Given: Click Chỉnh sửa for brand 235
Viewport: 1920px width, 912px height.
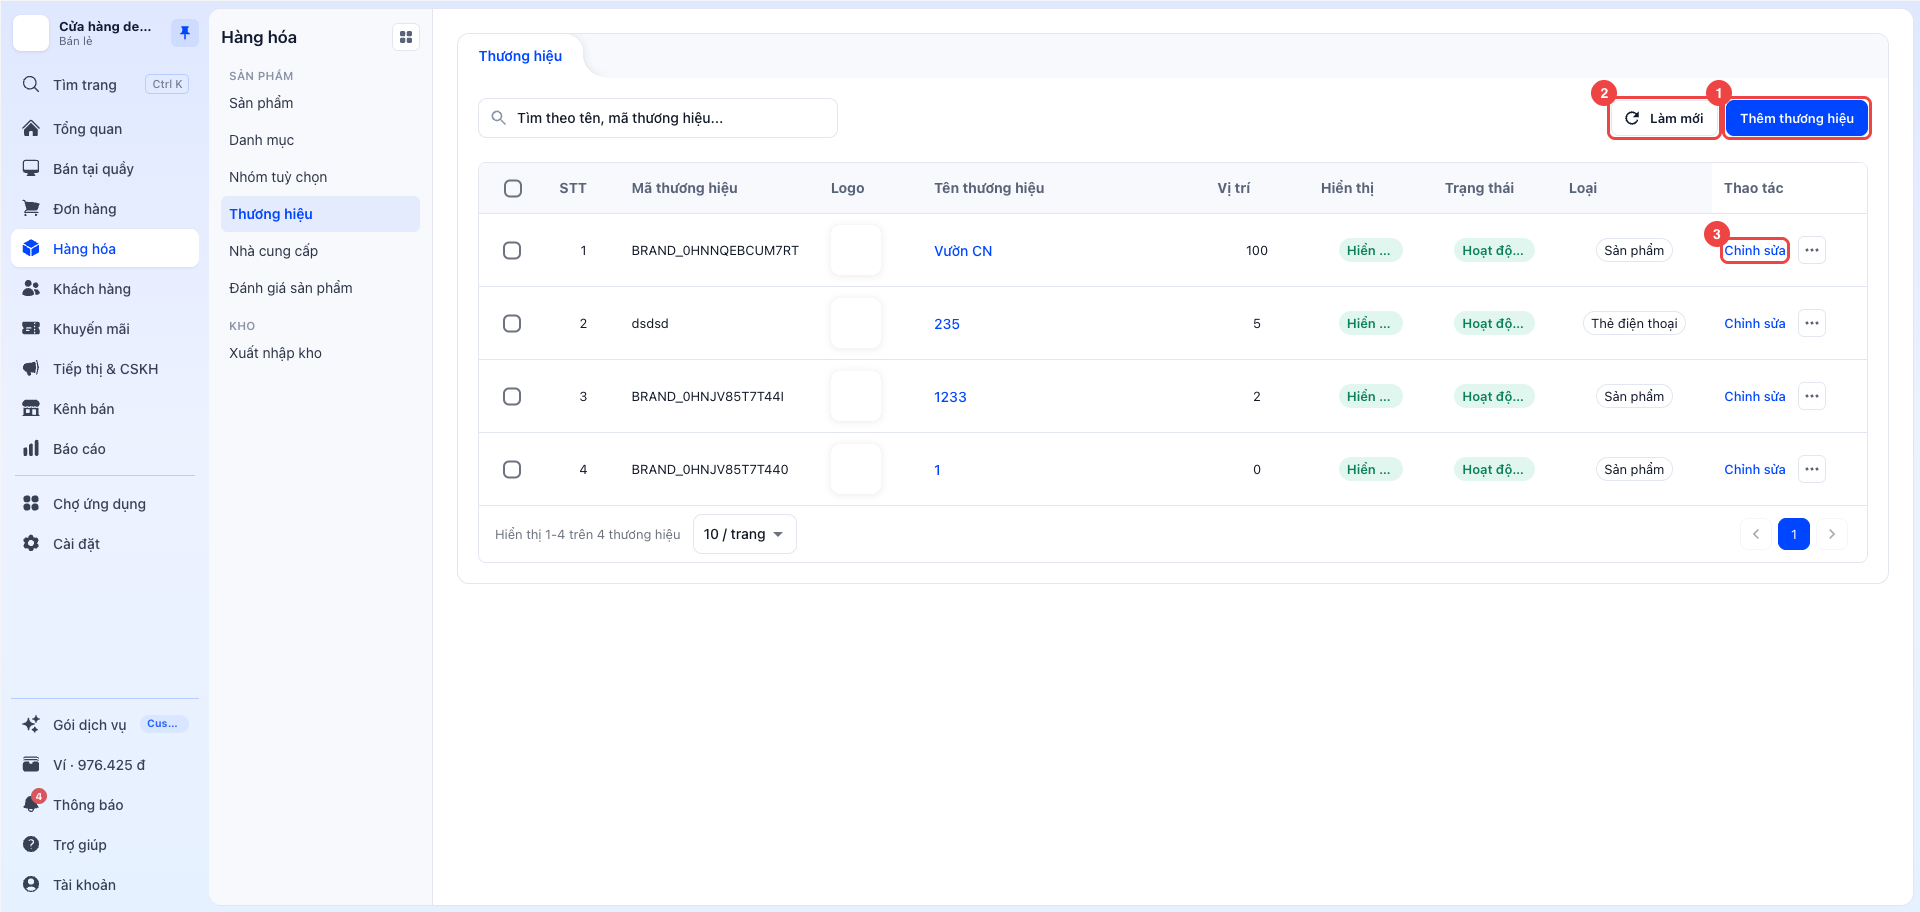Looking at the screenshot, I should point(1755,323).
